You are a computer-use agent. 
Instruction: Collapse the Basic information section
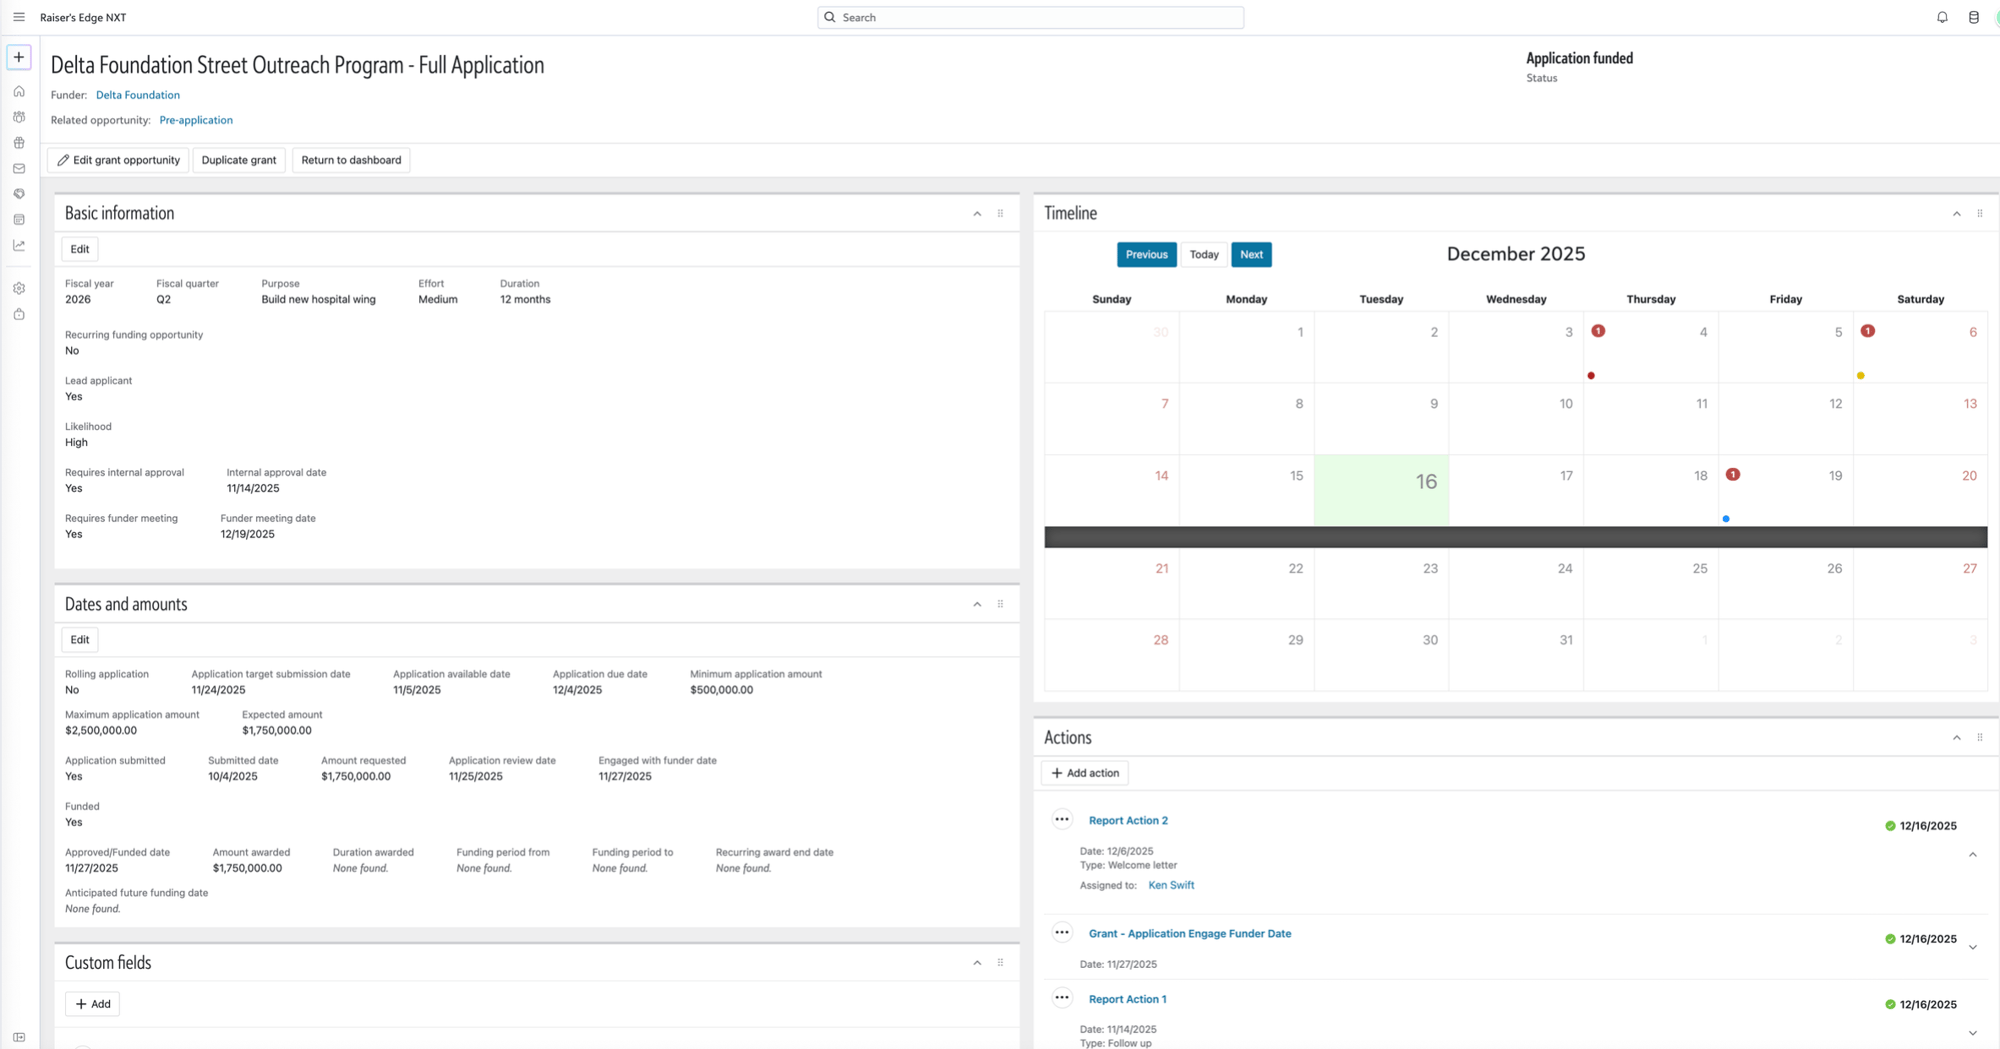tap(977, 214)
